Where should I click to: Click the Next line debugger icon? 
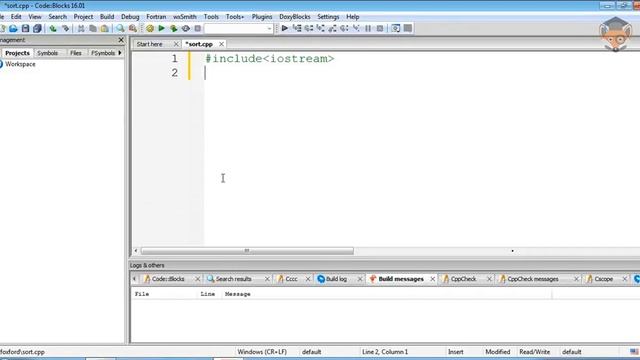[x=309, y=29]
